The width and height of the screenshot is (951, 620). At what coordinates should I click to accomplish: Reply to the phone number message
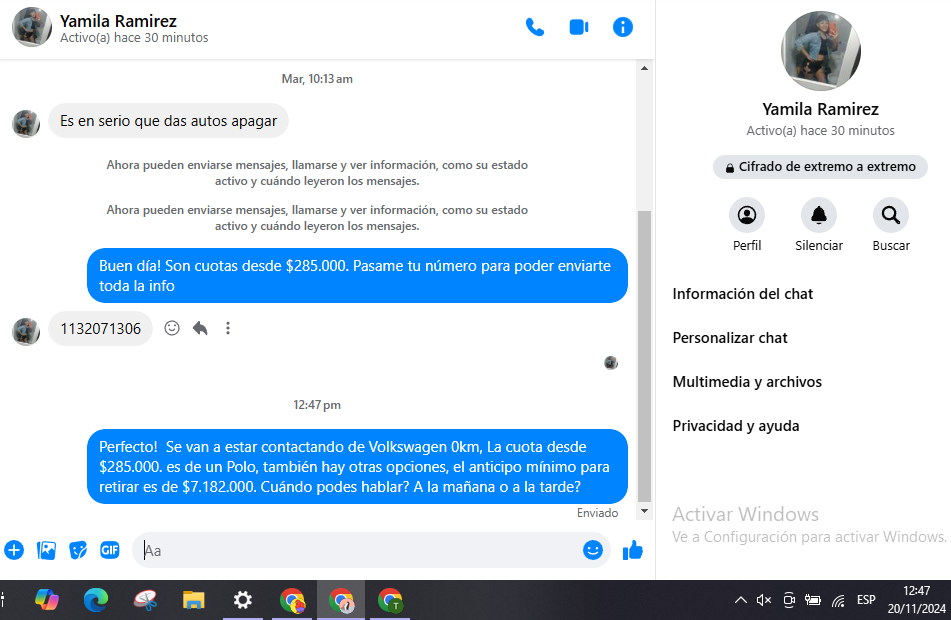200,328
